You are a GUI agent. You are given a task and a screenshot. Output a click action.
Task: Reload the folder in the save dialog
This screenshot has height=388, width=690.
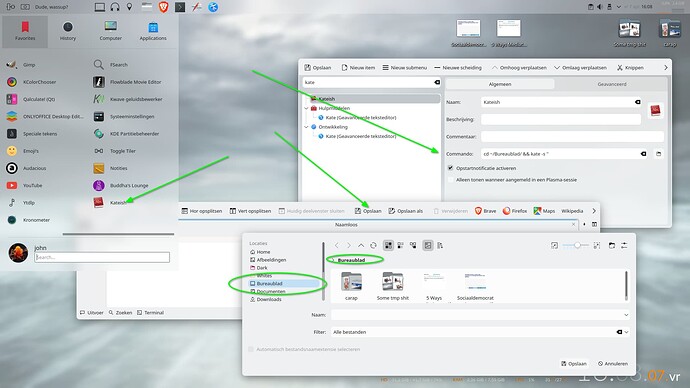pos(373,245)
